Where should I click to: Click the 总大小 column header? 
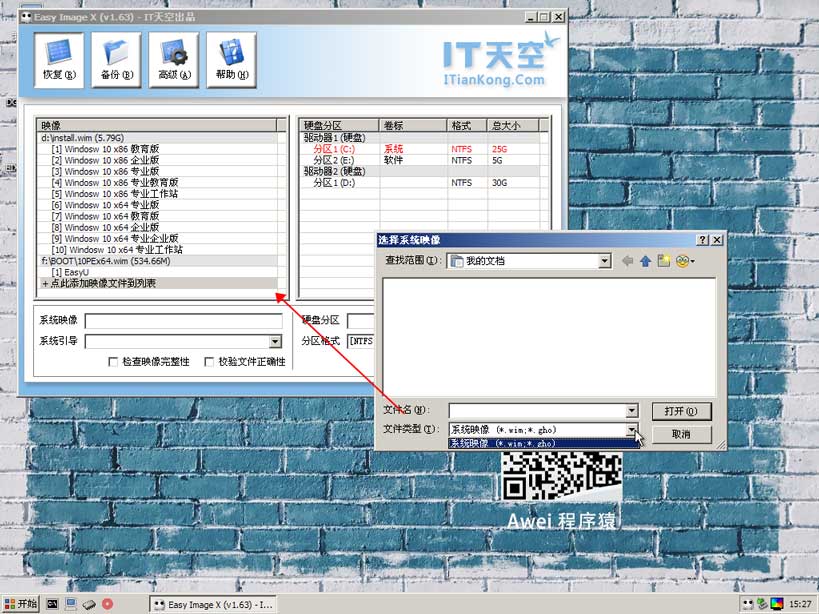[512, 125]
